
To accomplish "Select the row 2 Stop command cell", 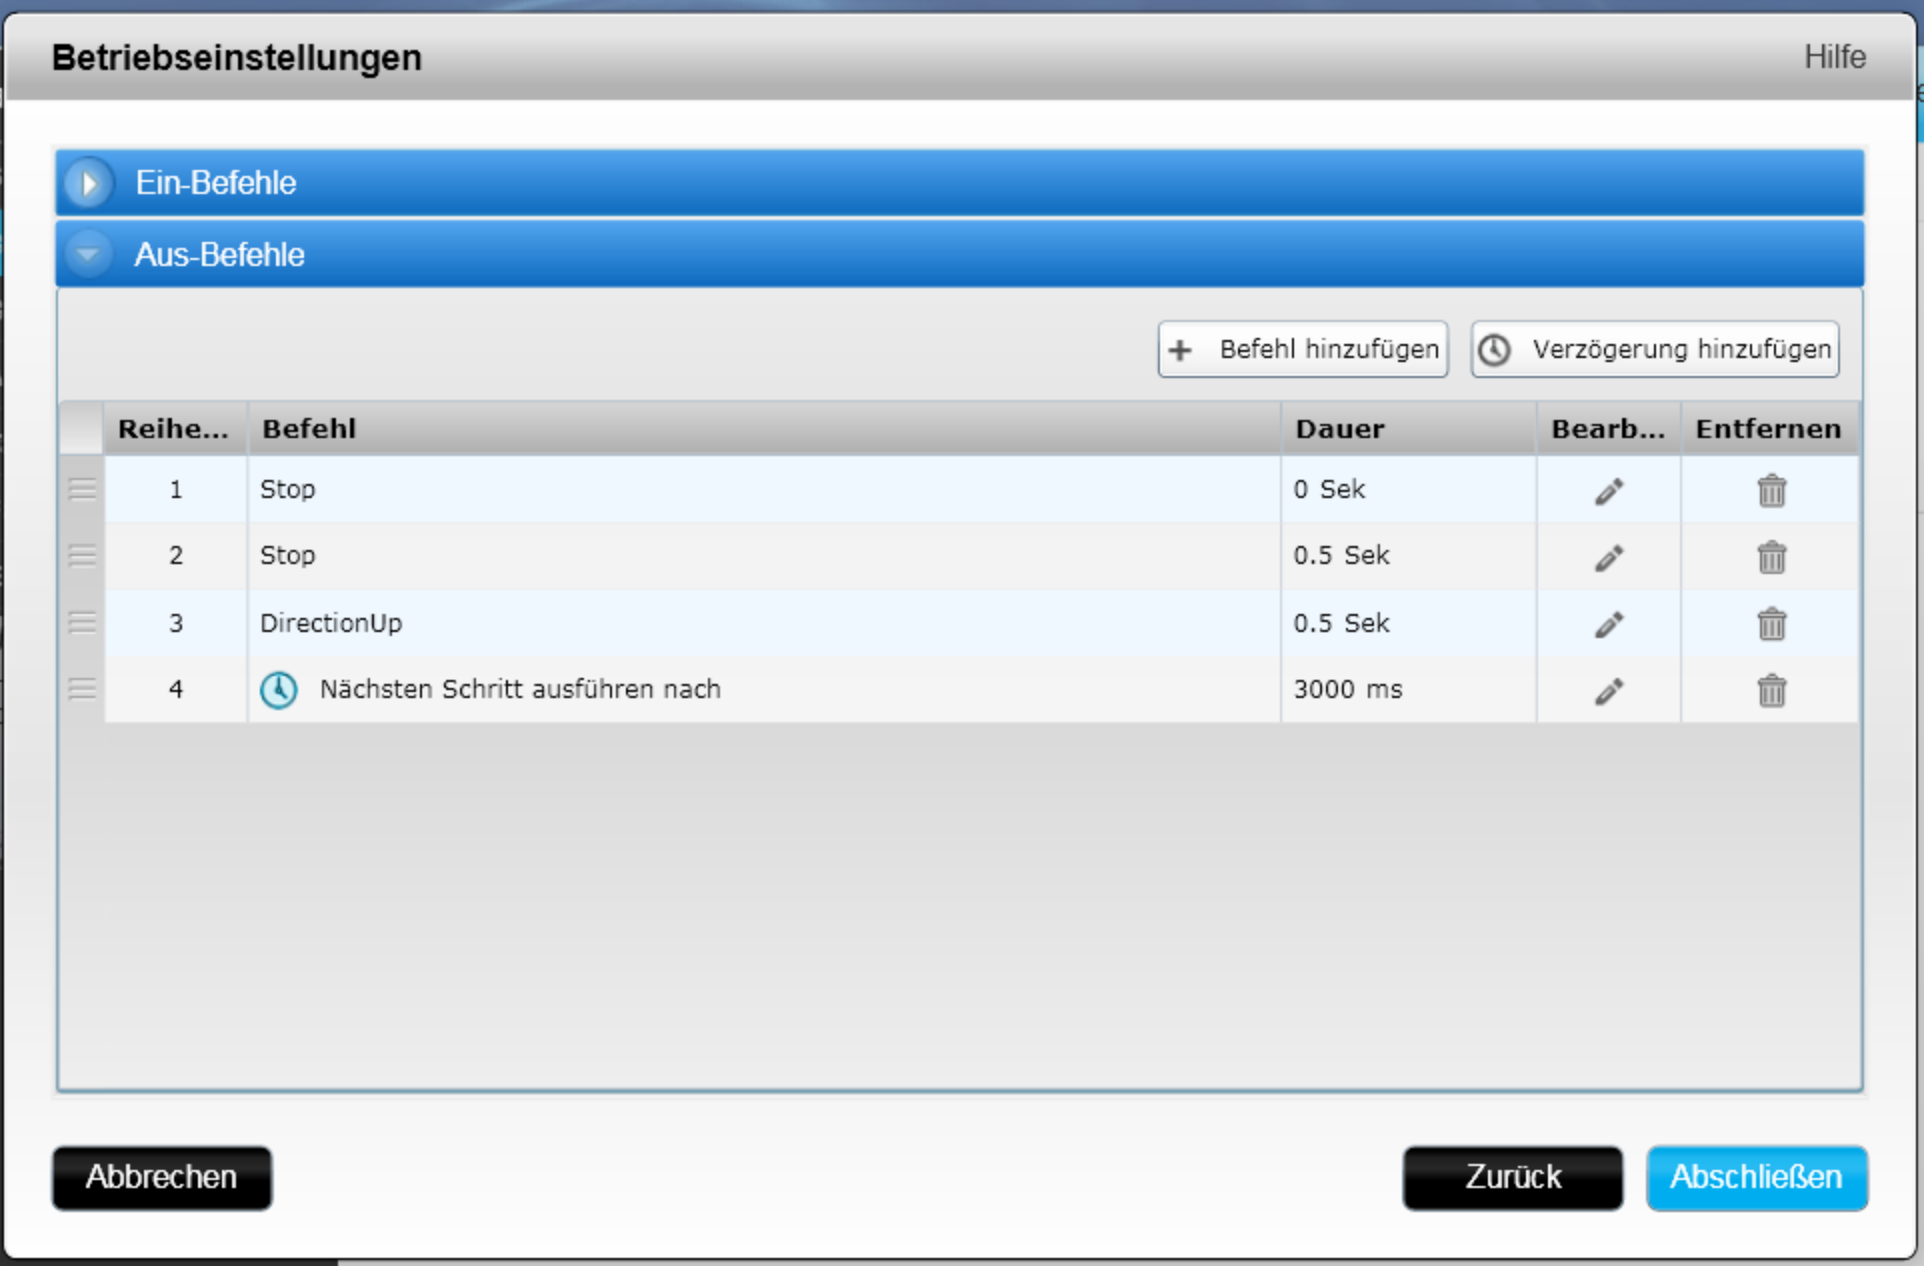I will coord(764,556).
